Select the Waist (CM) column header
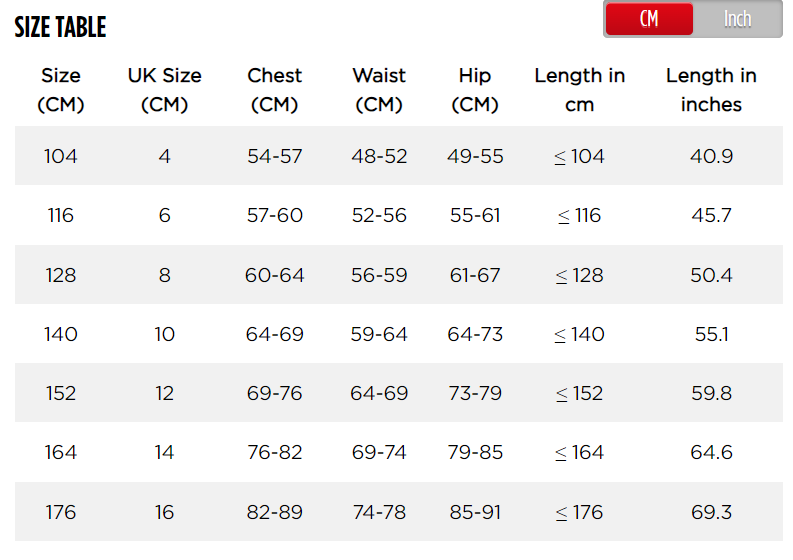Viewport: 793px width, 560px height. pyautogui.click(x=379, y=90)
